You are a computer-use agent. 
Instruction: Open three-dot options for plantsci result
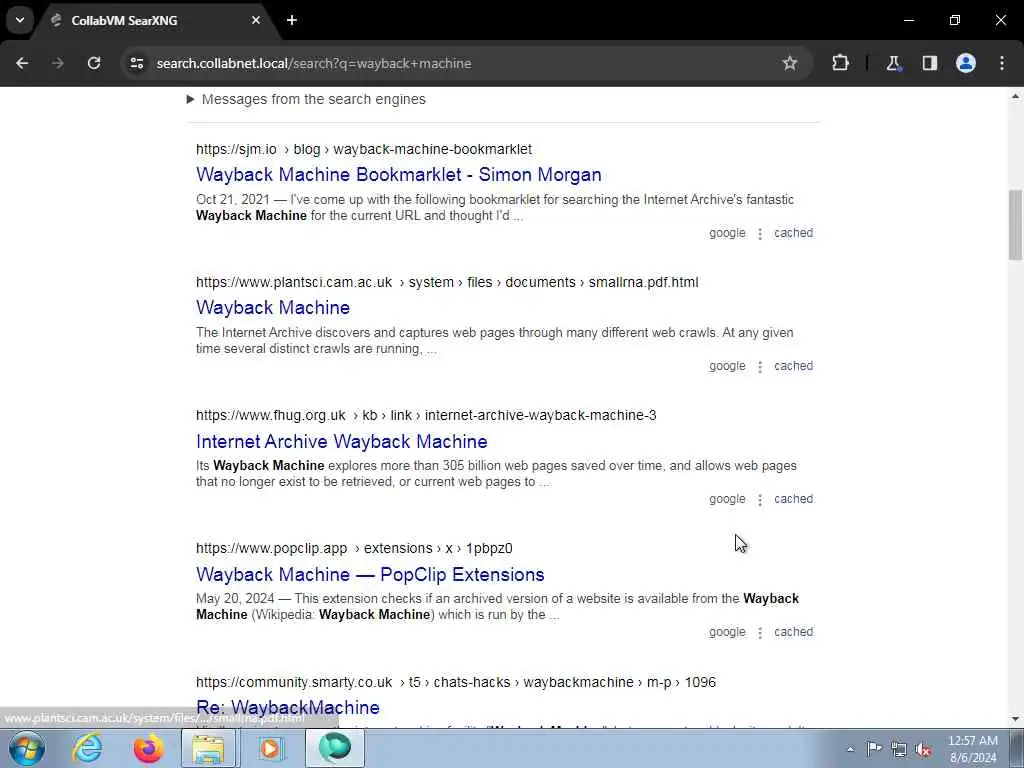point(760,367)
